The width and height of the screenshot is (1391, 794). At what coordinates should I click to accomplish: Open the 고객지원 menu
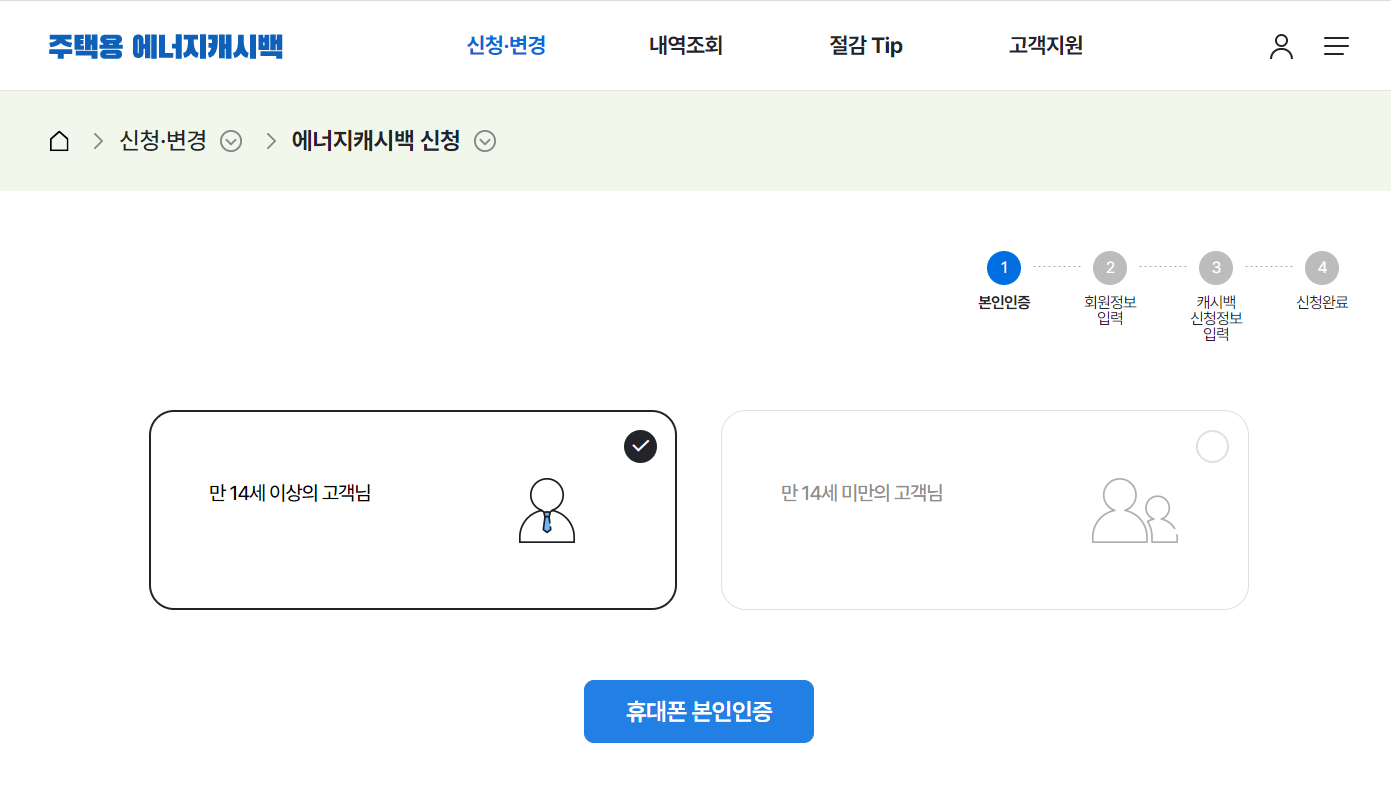[x=1046, y=45]
